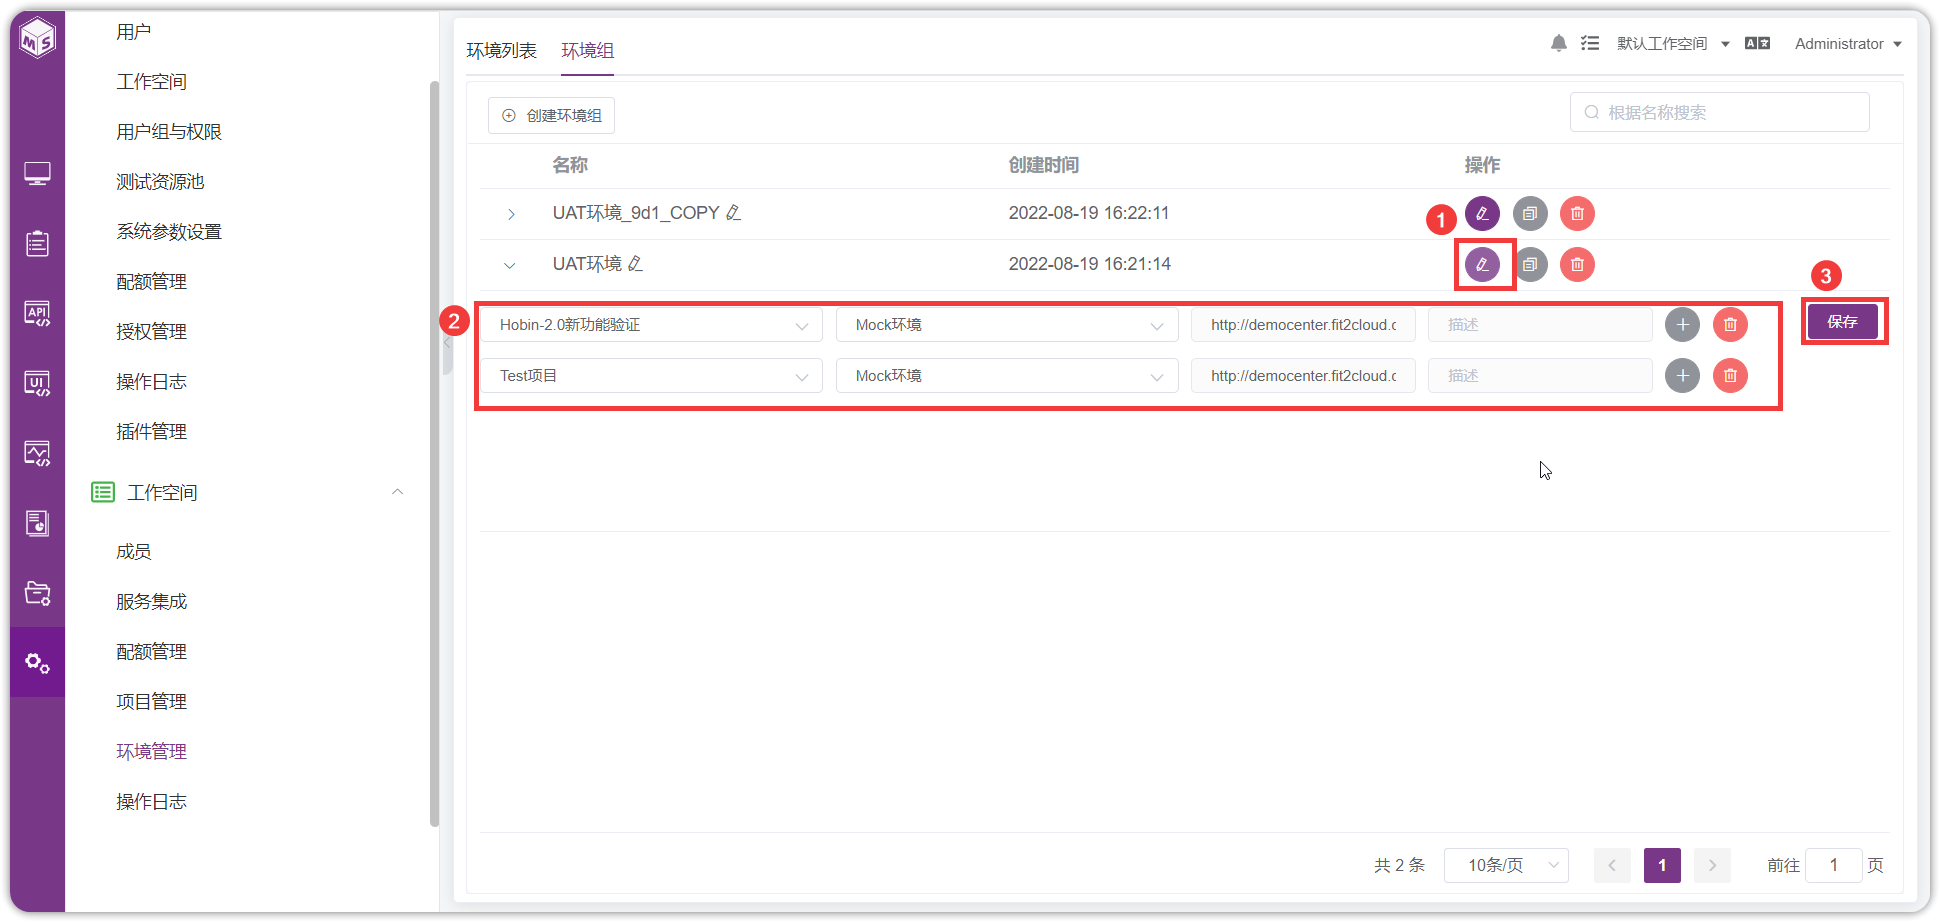This screenshot has width=1940, height=922.
Task: Open 环境管理 in the sidebar
Action: tap(151, 751)
